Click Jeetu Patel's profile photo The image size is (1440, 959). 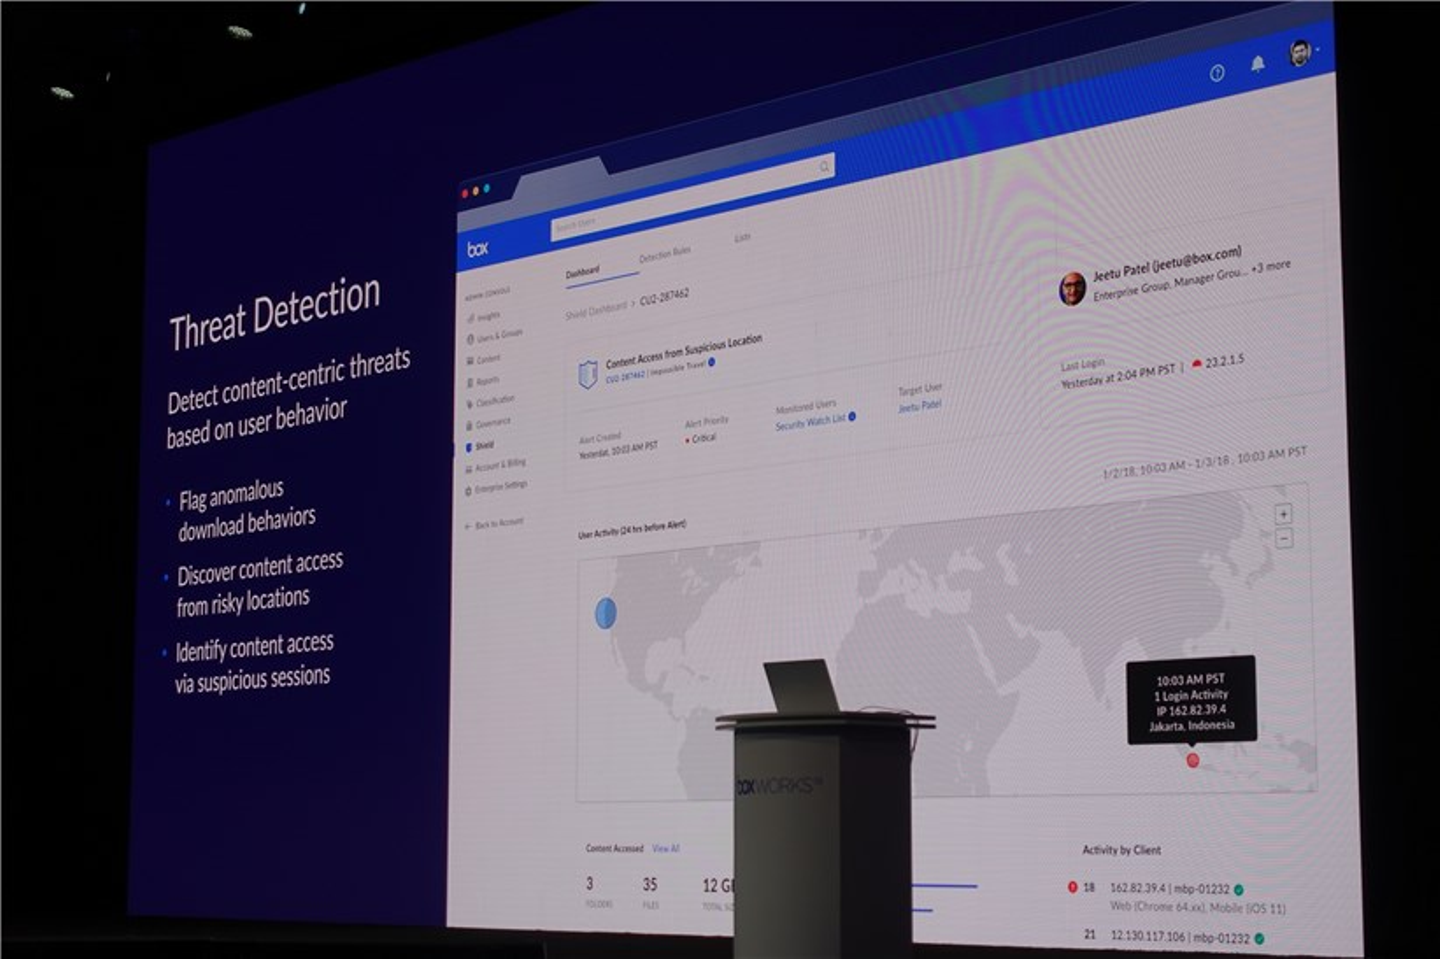click(1072, 289)
